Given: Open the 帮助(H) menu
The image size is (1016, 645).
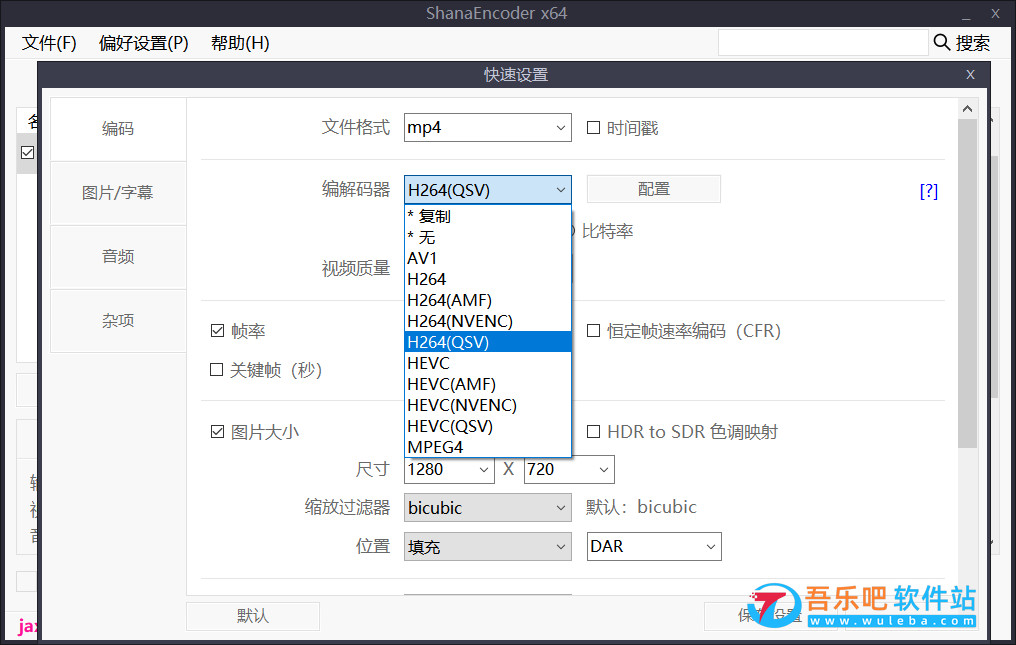Looking at the screenshot, I should pyautogui.click(x=240, y=43).
